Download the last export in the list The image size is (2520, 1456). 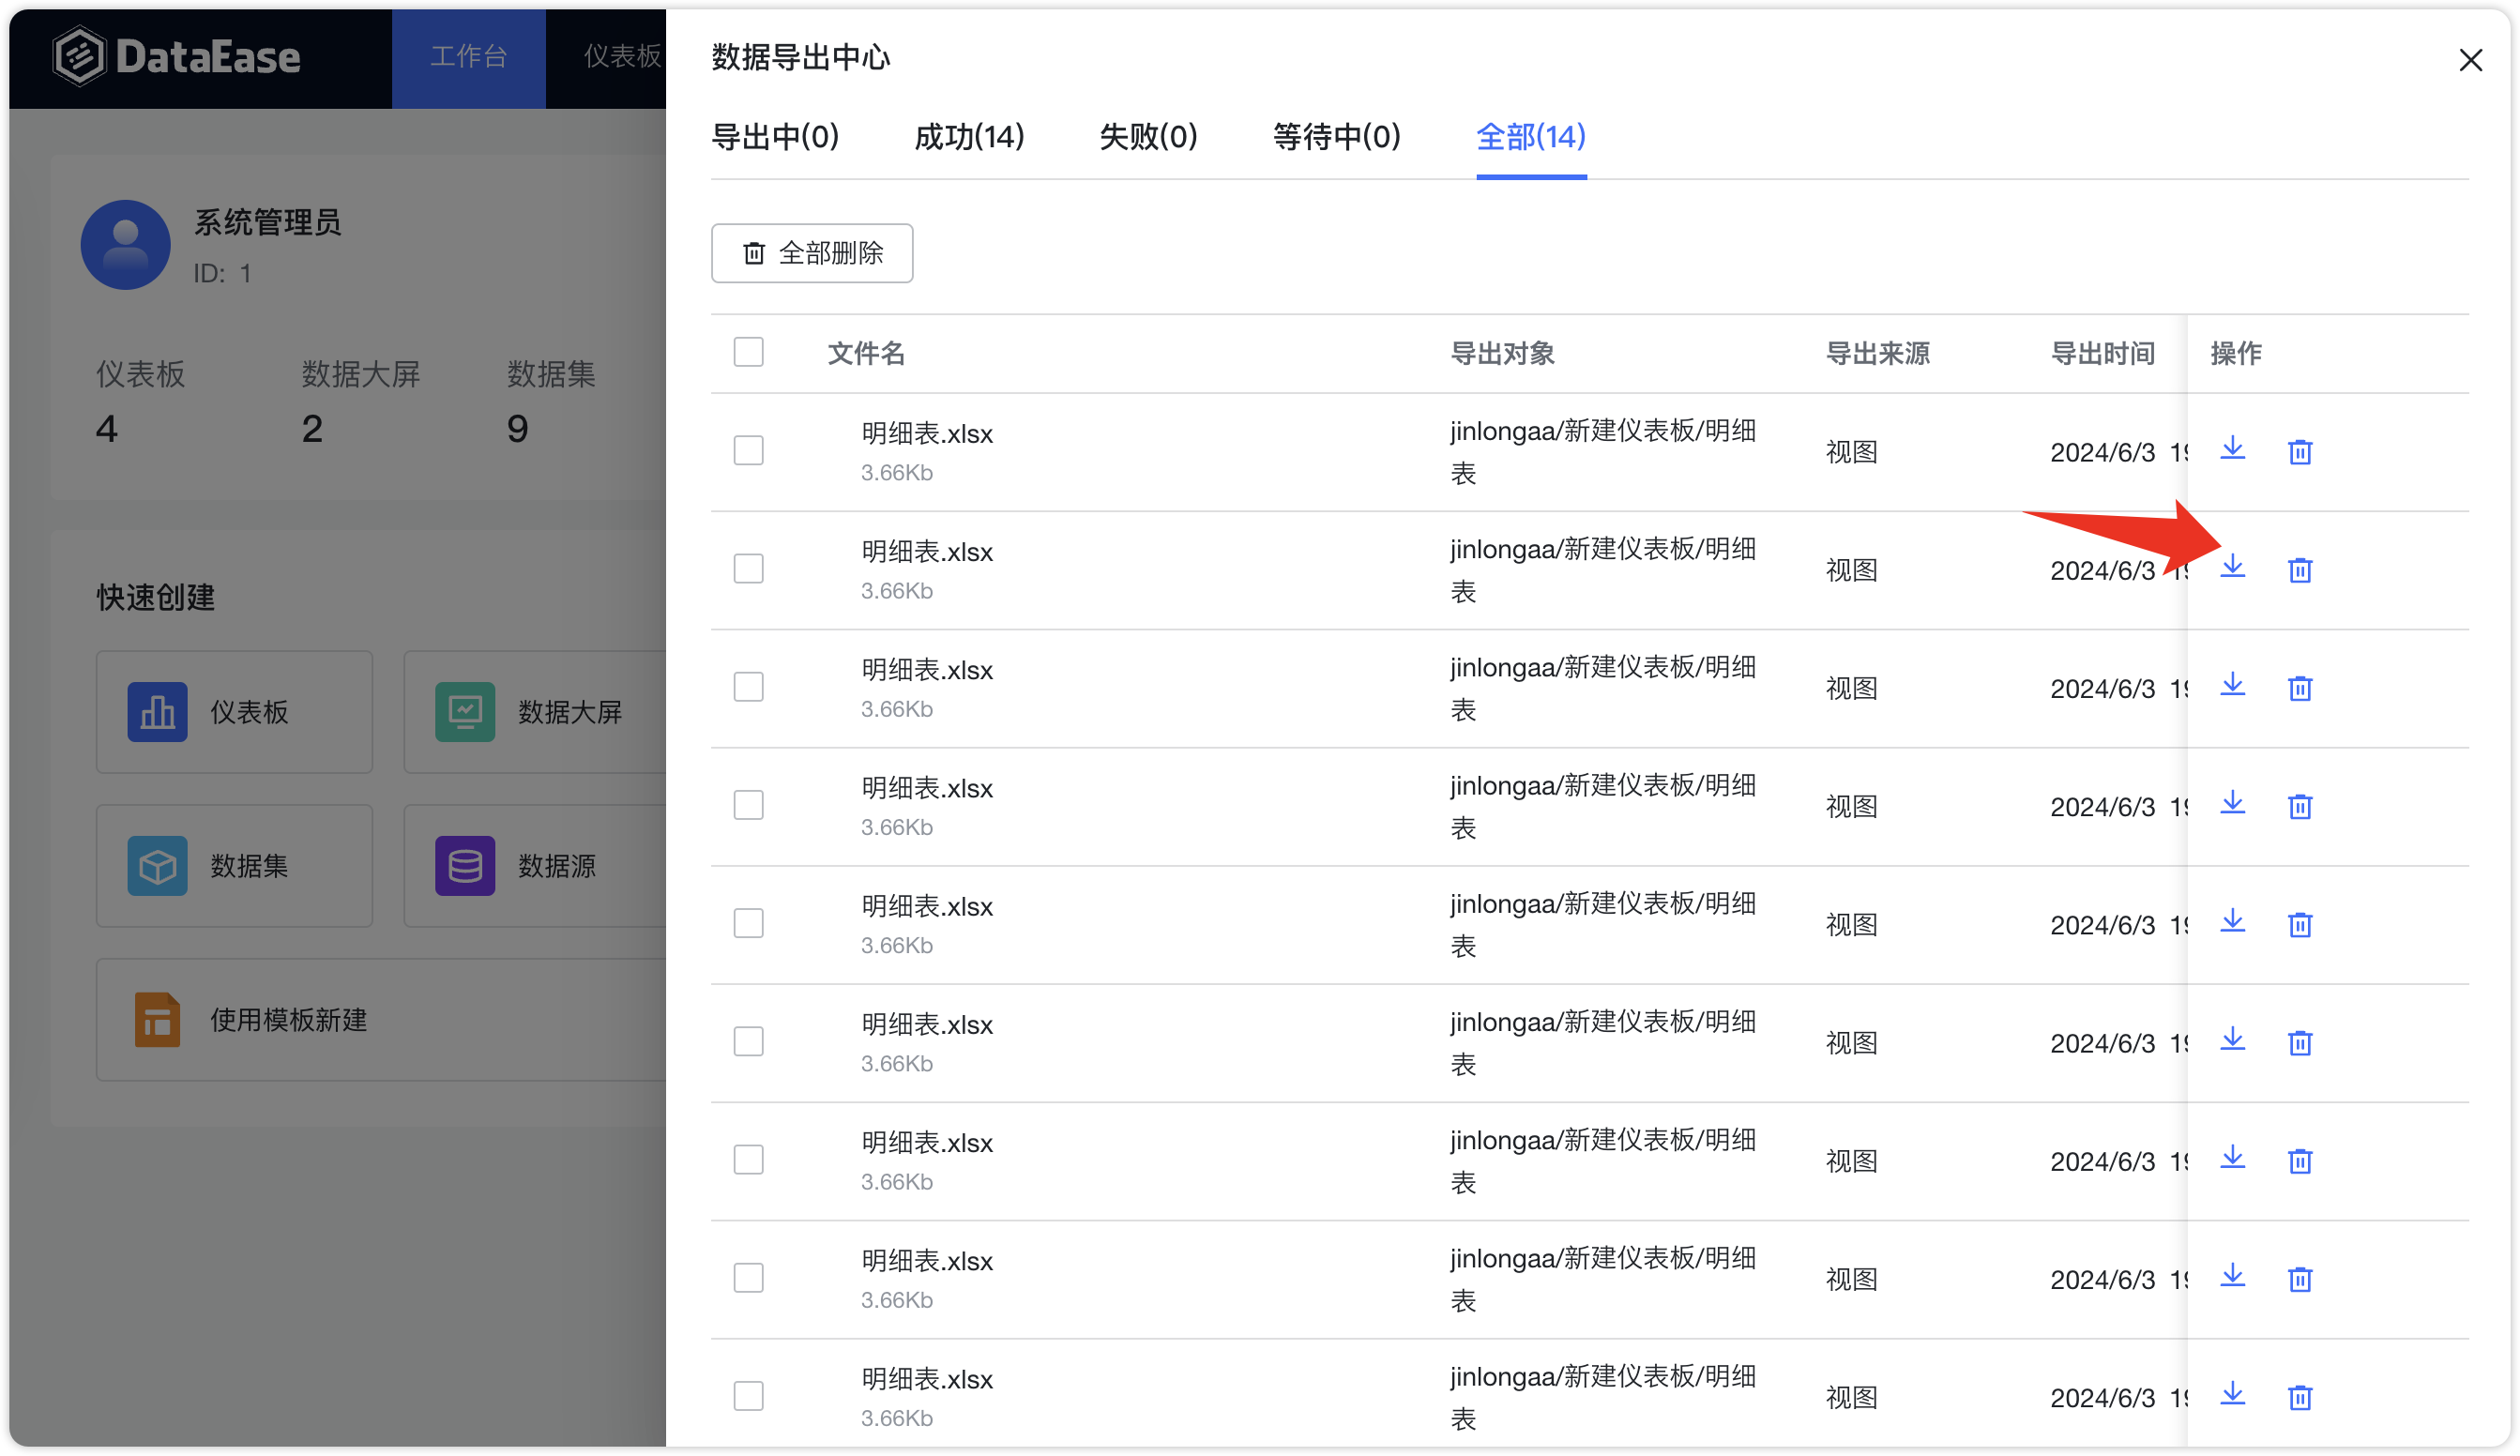2233,1394
